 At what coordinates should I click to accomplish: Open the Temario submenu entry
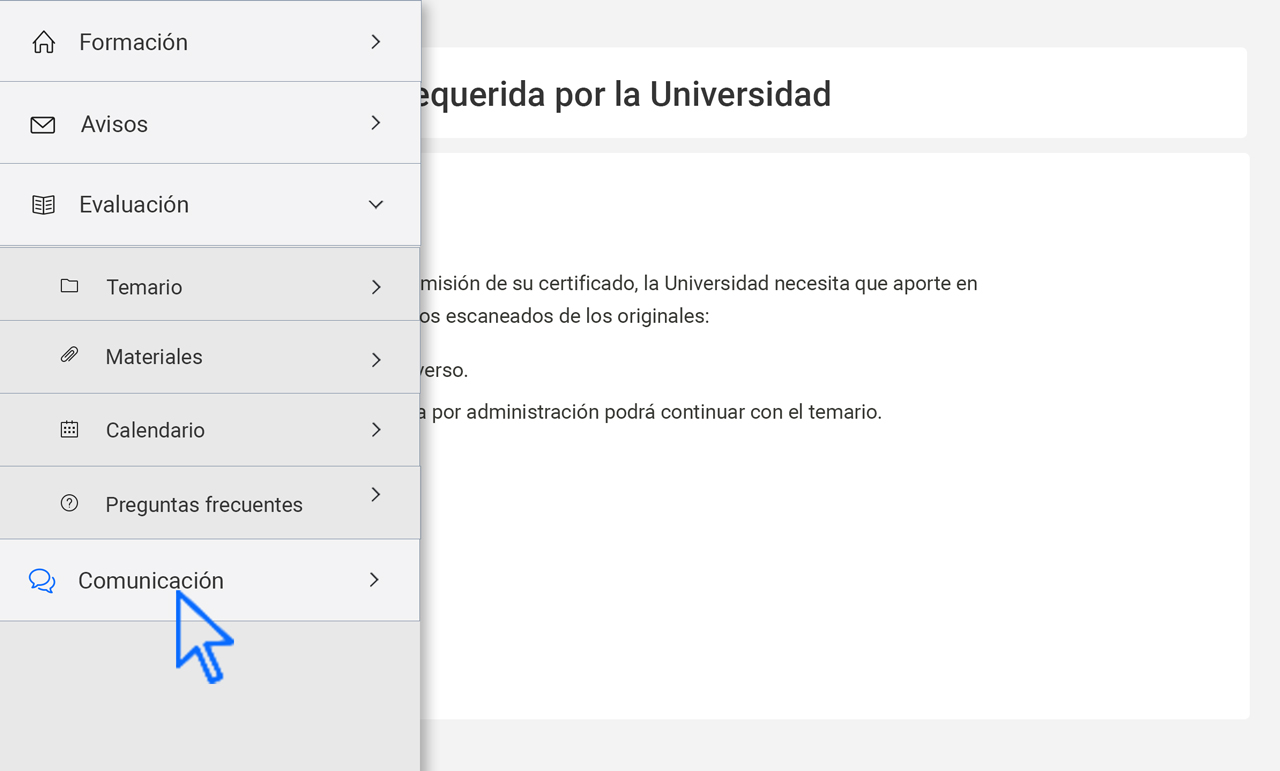click(x=210, y=284)
